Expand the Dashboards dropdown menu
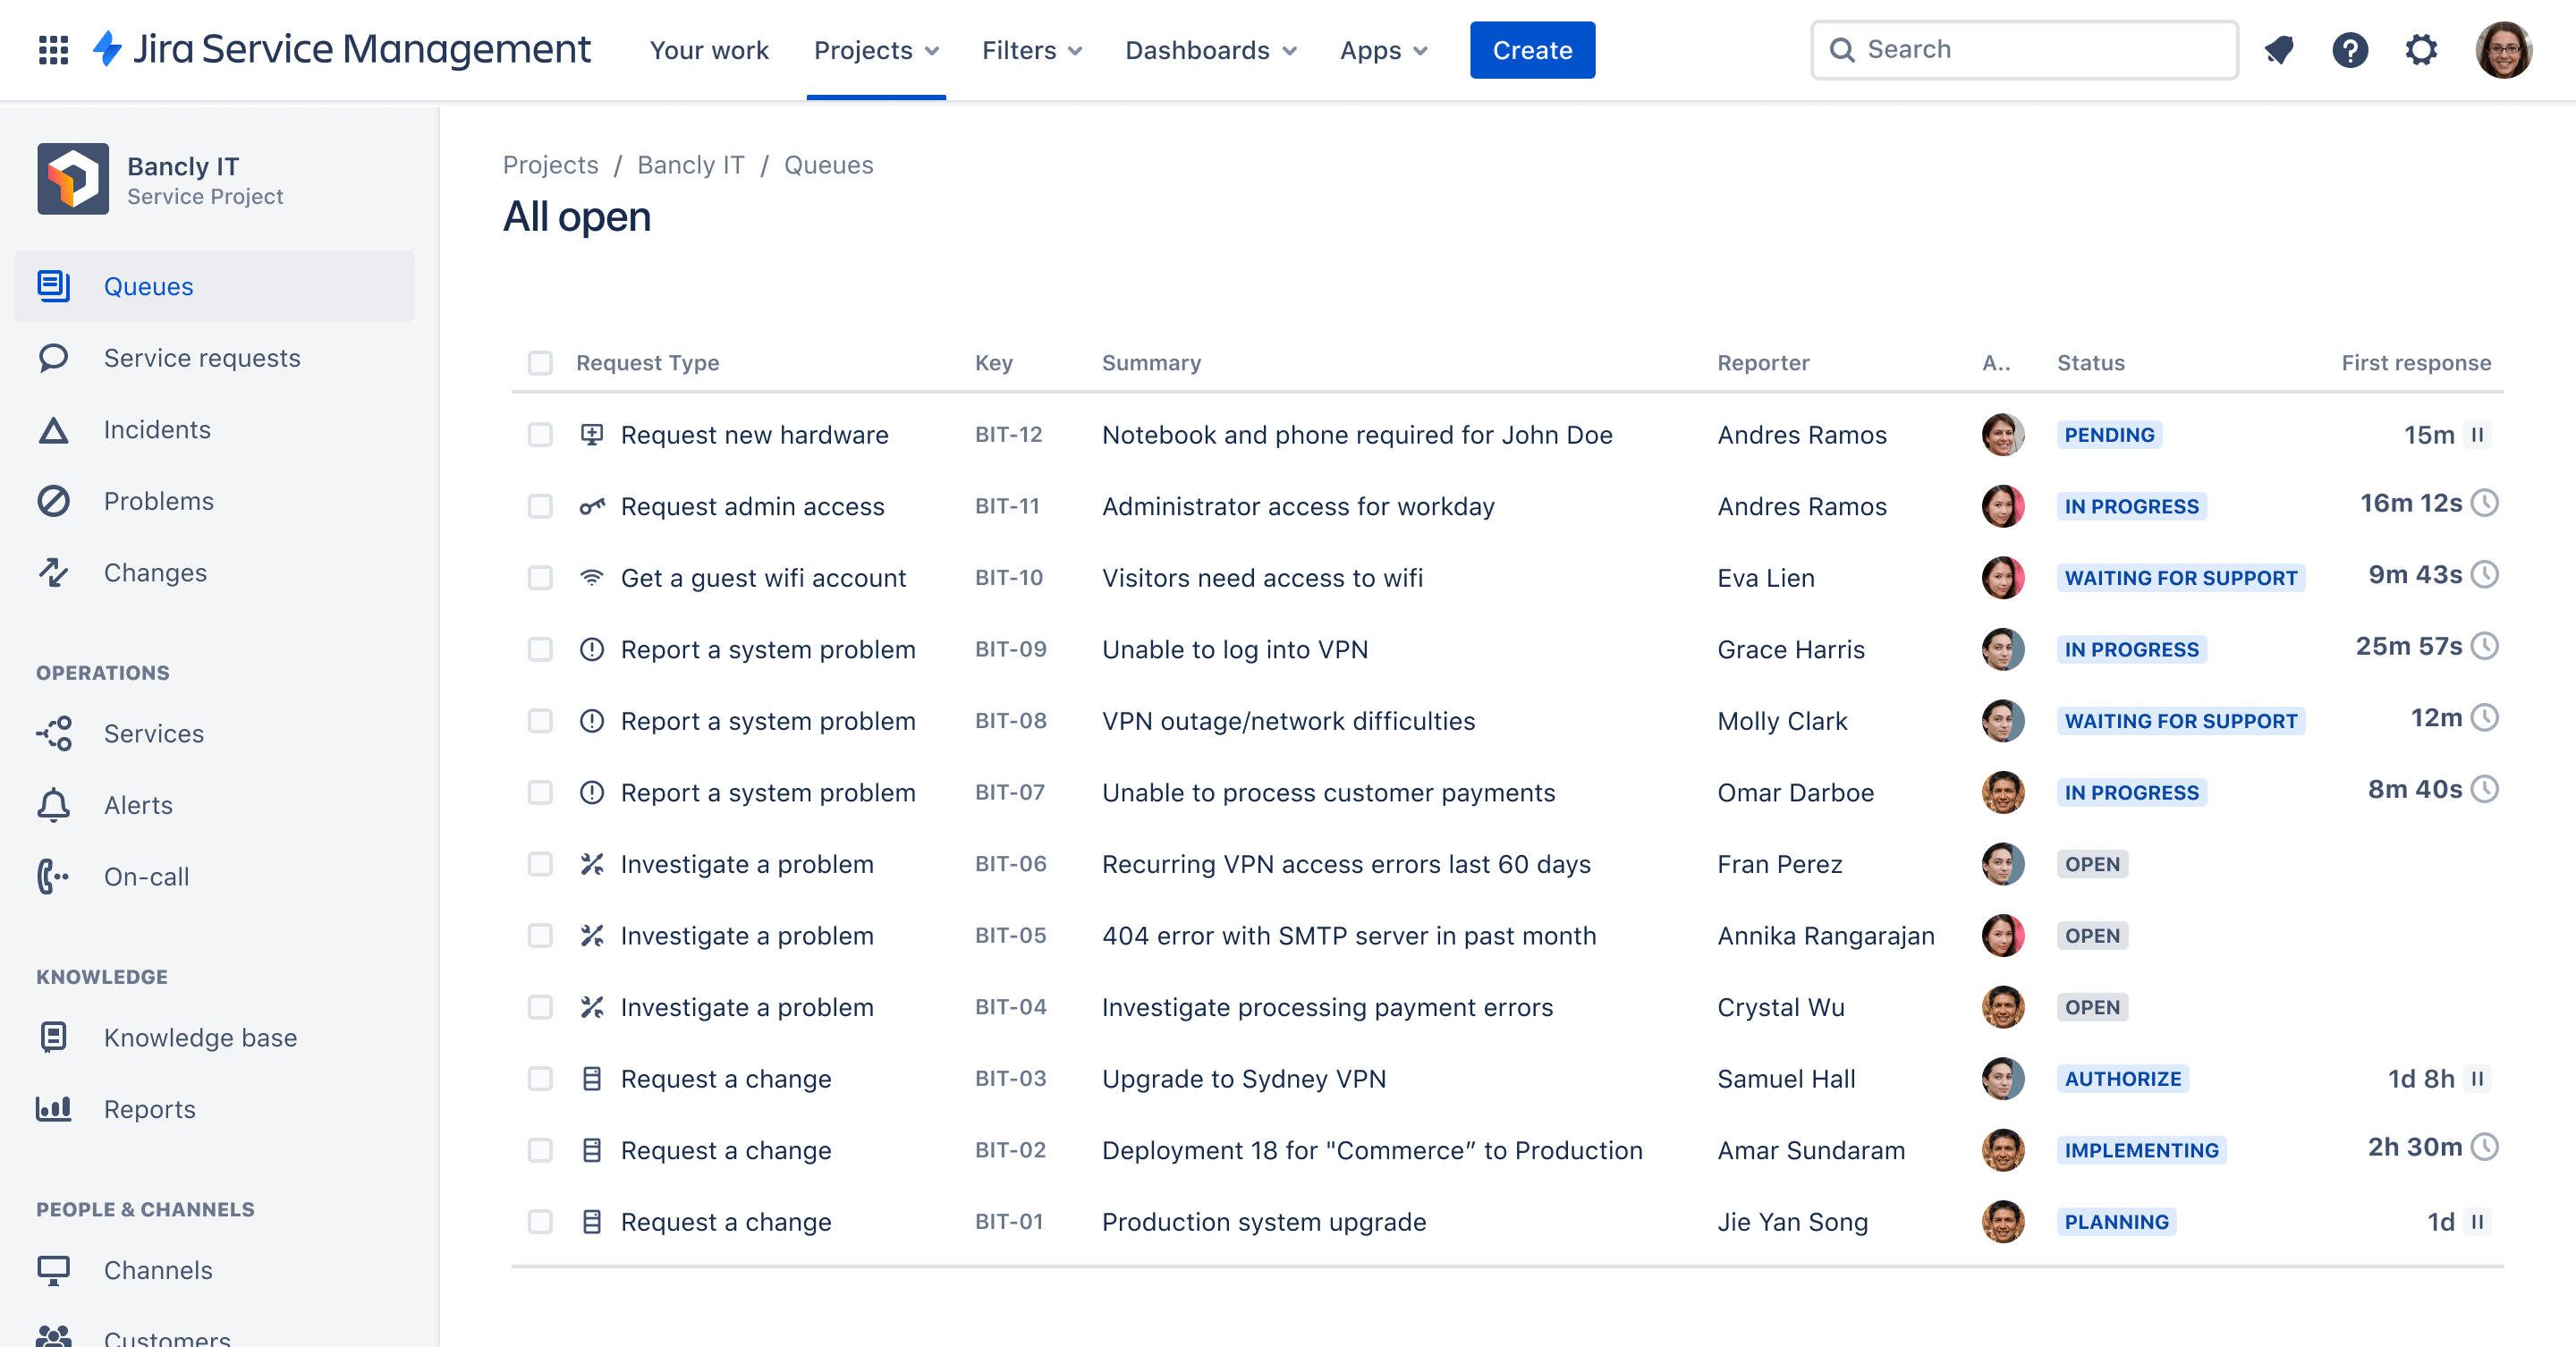Image resolution: width=2576 pixels, height=1347 pixels. coord(1209,49)
